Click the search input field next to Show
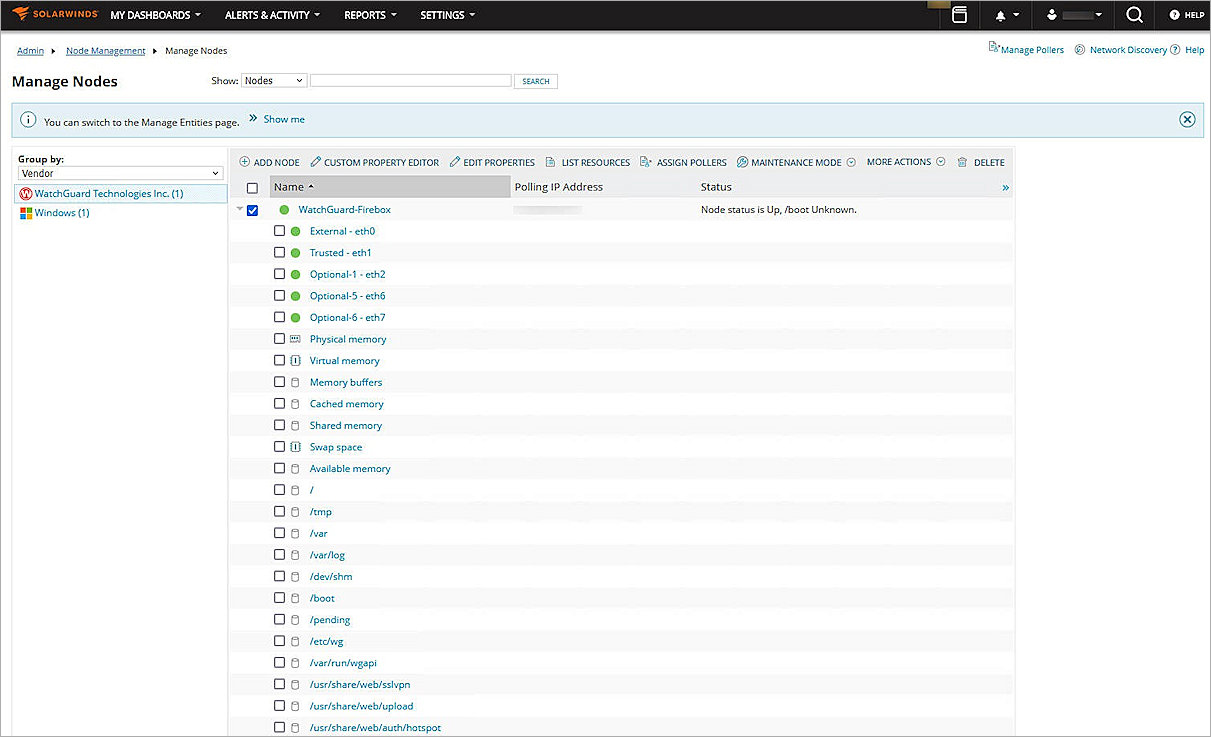Image resolution: width=1211 pixels, height=737 pixels. point(410,80)
